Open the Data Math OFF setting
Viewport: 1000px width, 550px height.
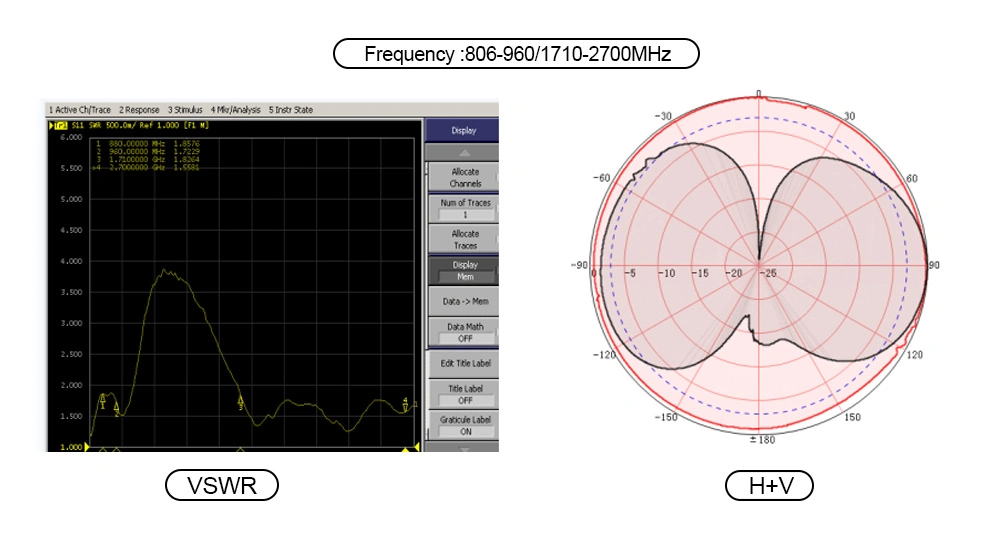[x=464, y=332]
